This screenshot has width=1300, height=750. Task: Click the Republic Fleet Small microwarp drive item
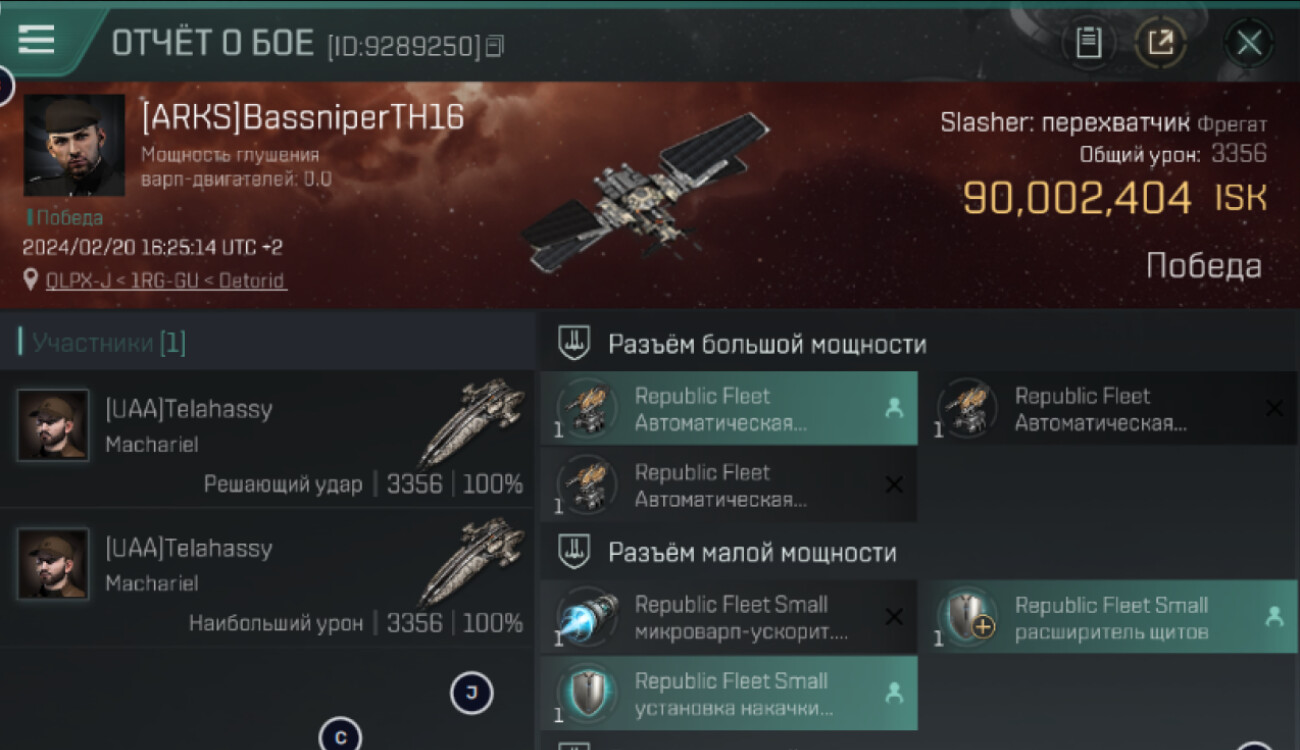729,618
